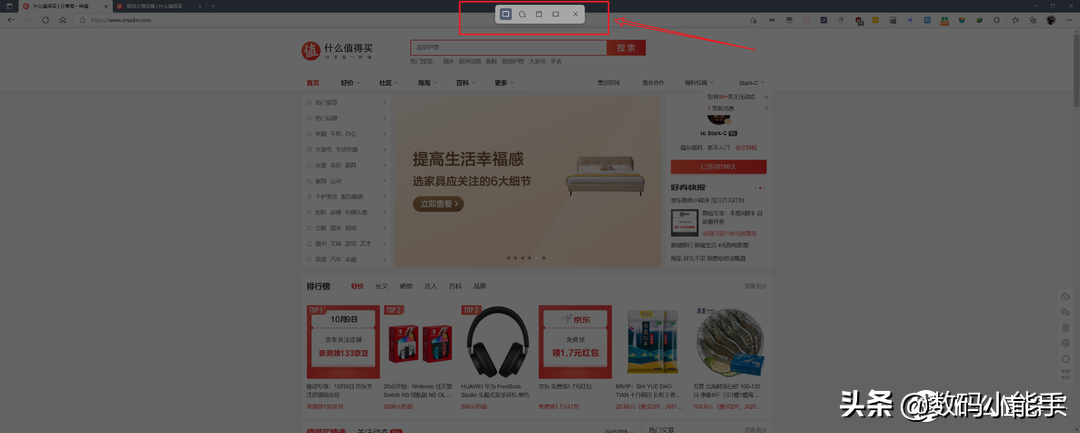Viewport: 1080px width, 433px height.
Task: Expand 百科 dropdown in main navigation
Action: point(466,83)
